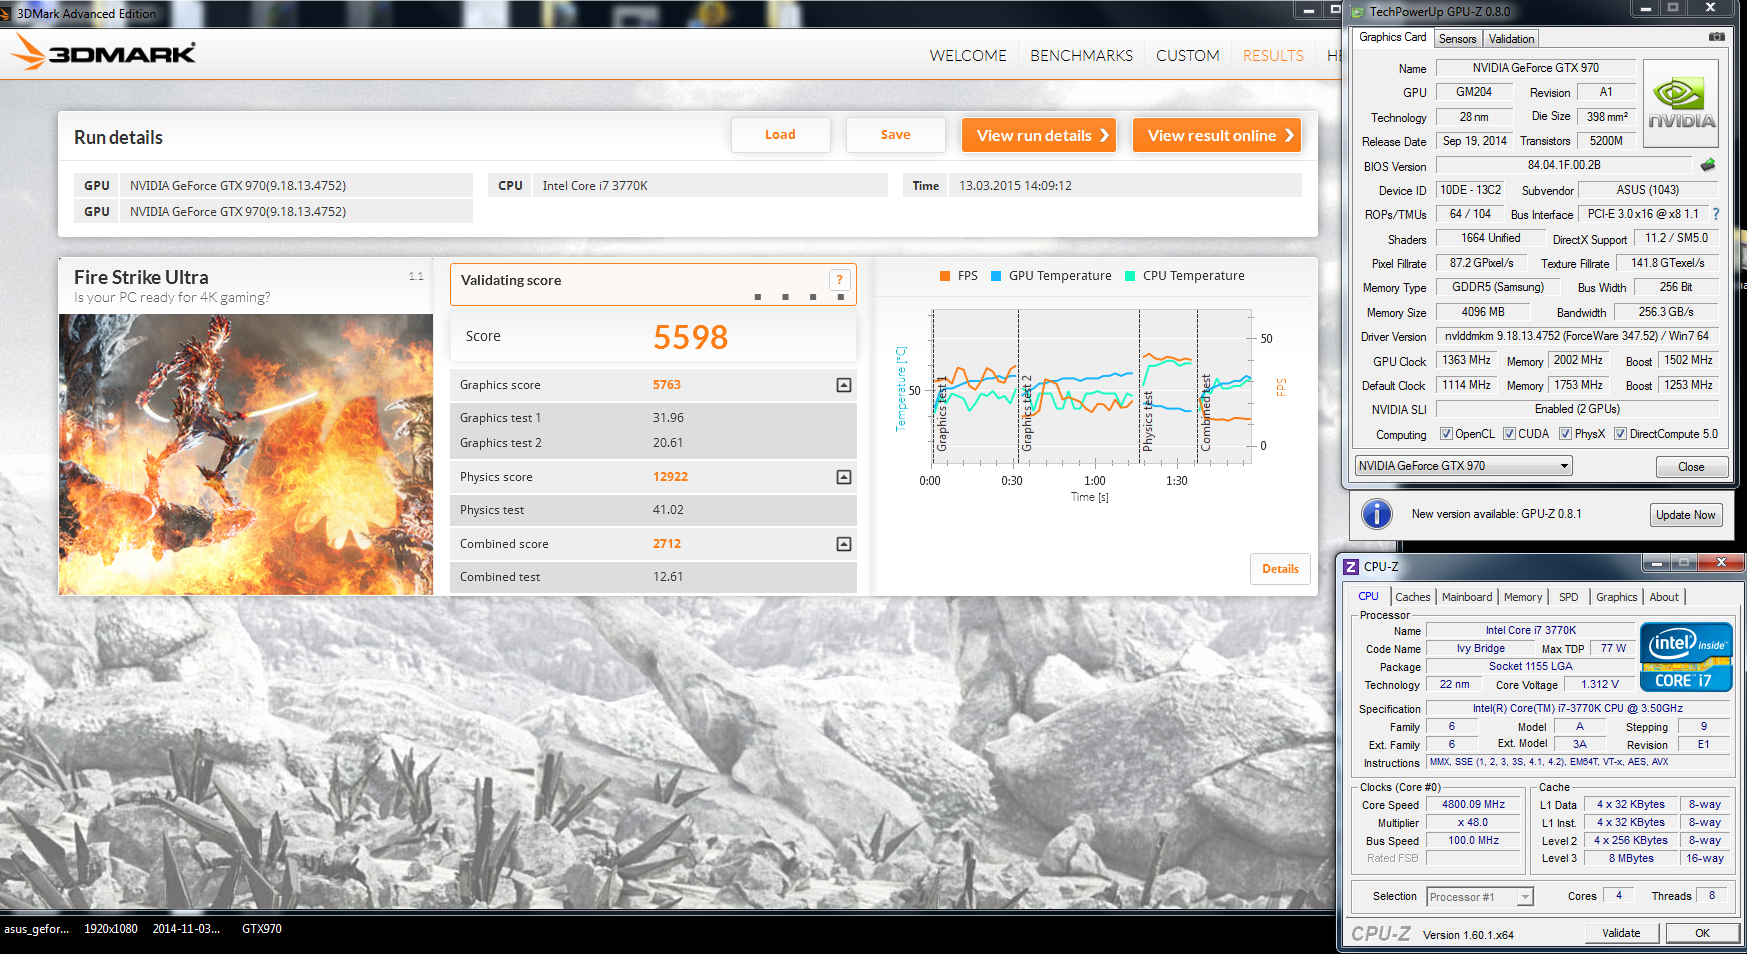This screenshot has width=1747, height=954.
Task: Select the GTX970 item at screen bottom
Action: (262, 929)
